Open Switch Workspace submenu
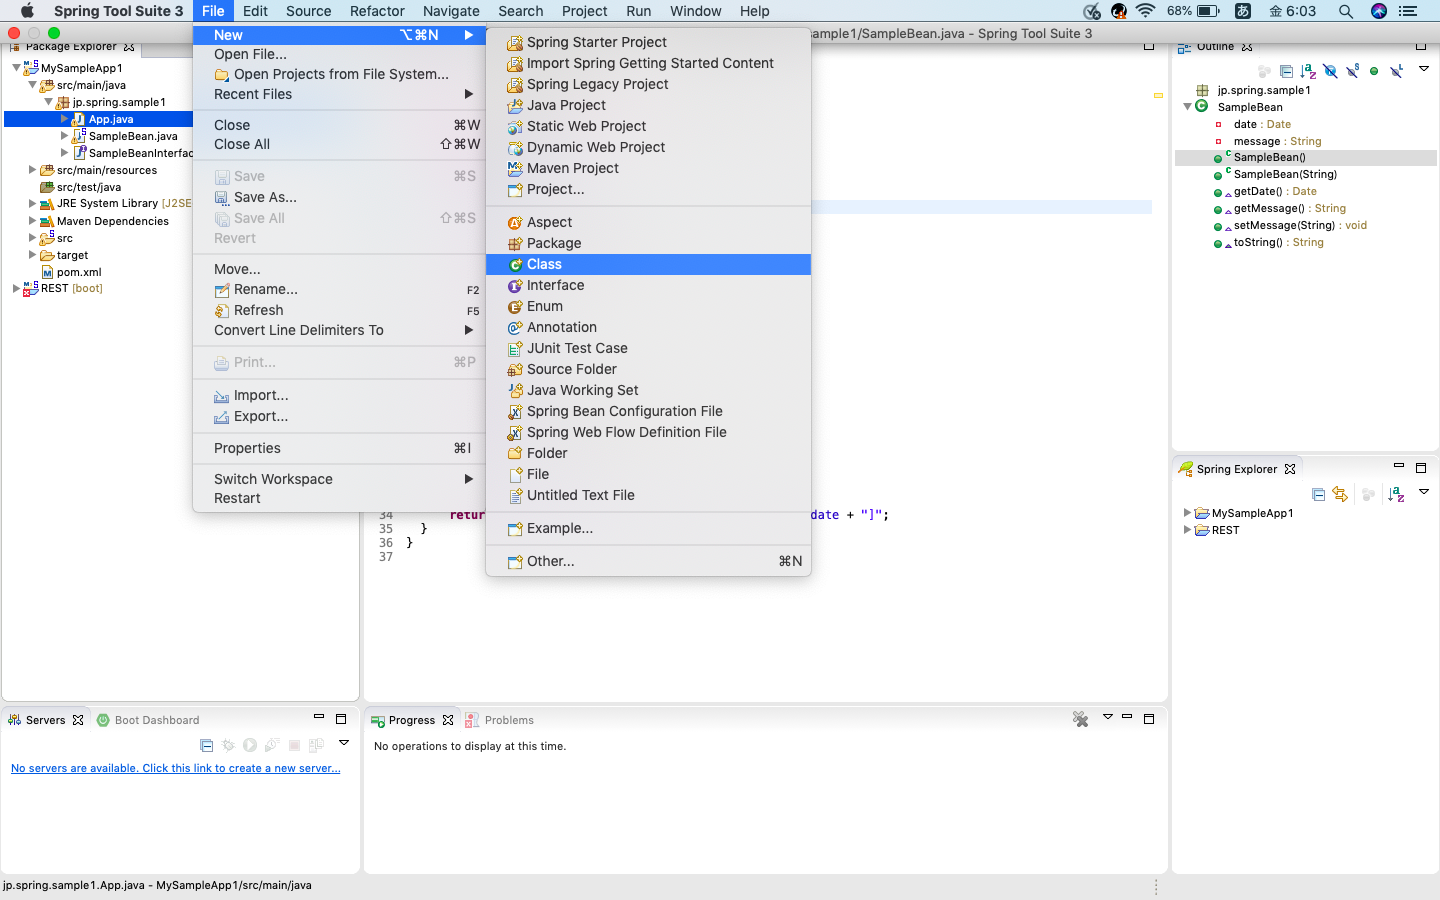The height and width of the screenshot is (900, 1440). [339, 479]
